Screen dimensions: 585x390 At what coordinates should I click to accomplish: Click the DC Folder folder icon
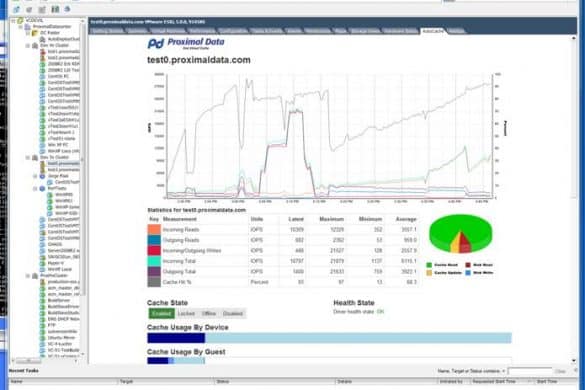(35, 33)
